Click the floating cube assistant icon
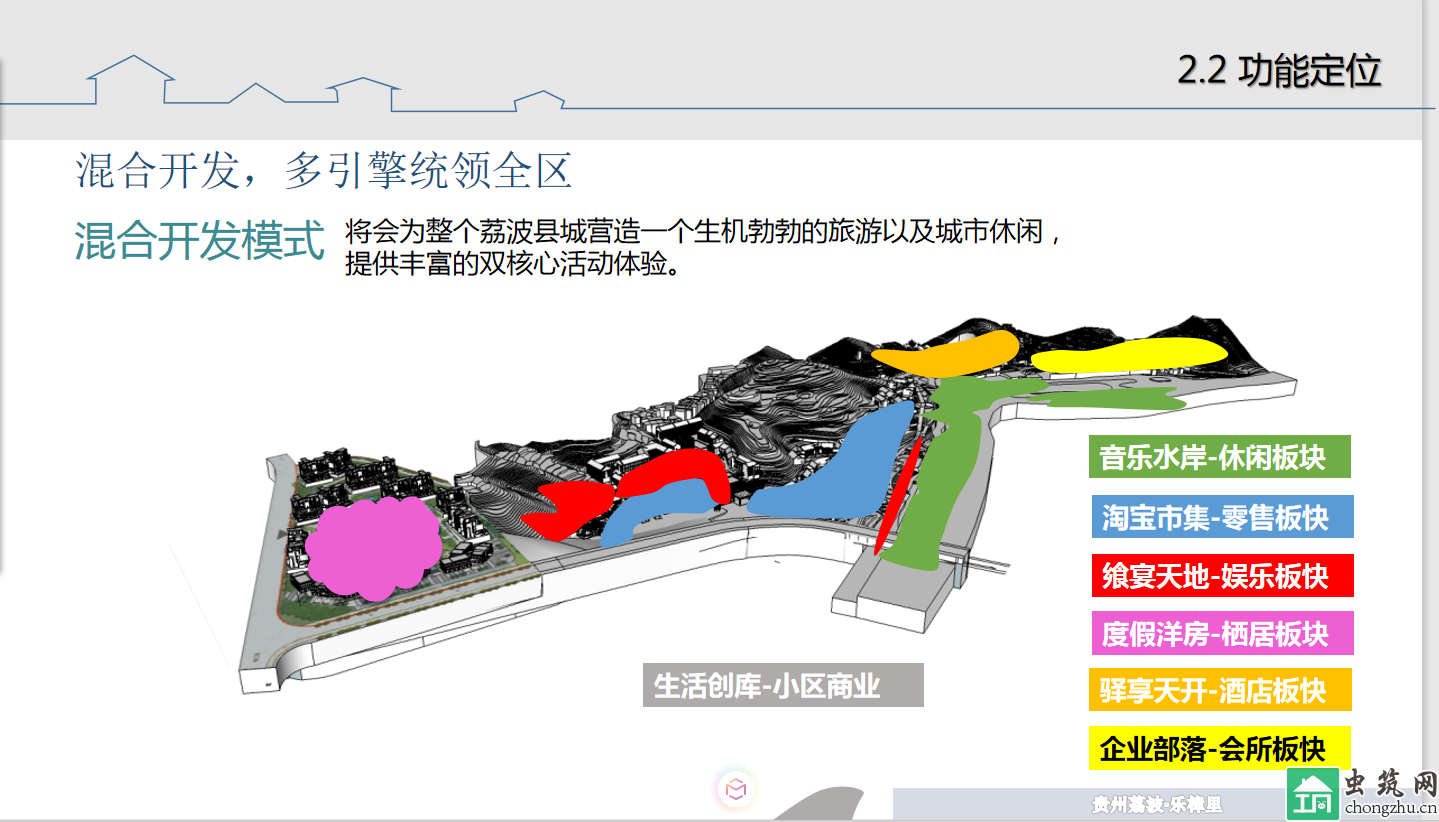 point(736,790)
